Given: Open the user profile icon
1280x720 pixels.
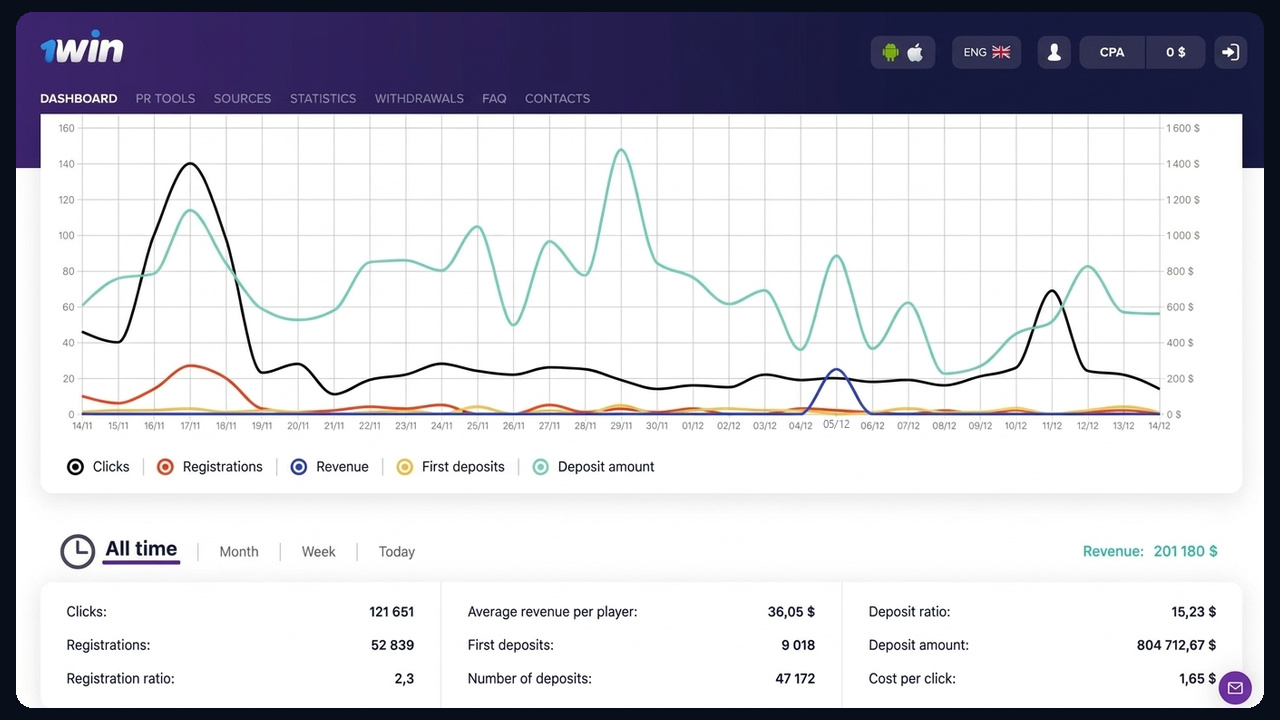Looking at the screenshot, I should [1054, 52].
